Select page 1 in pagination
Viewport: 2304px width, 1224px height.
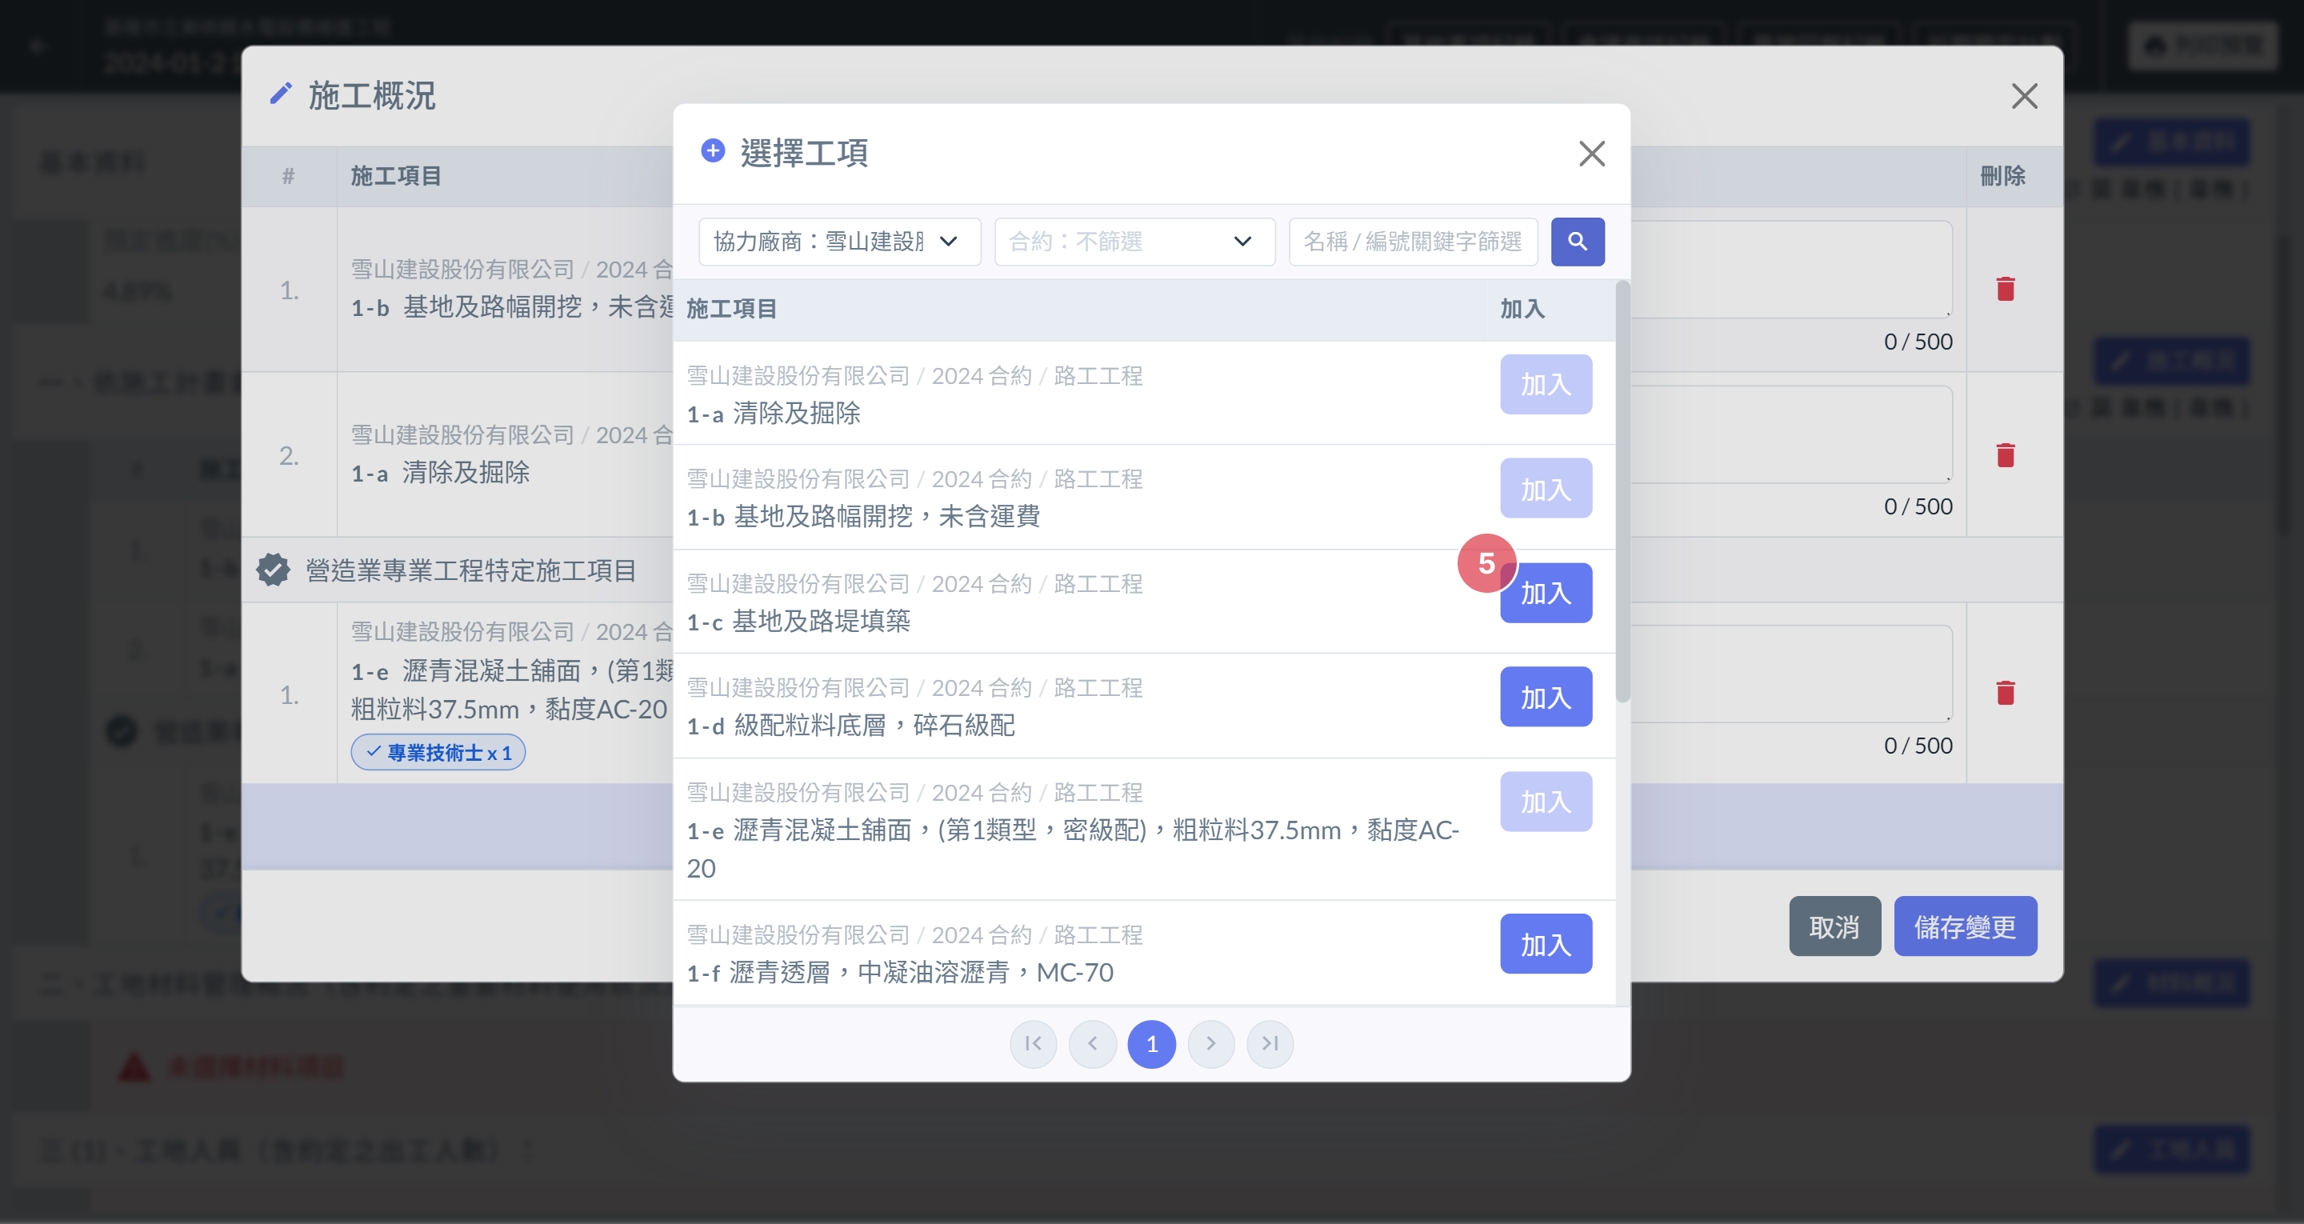click(x=1151, y=1044)
